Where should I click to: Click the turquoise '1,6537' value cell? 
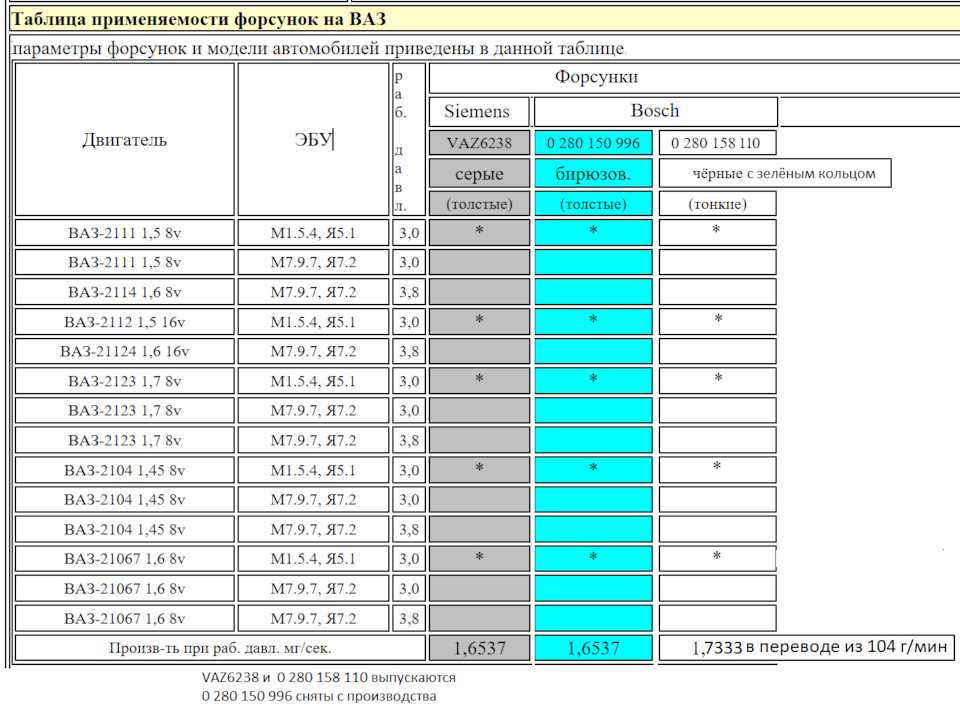(593, 648)
